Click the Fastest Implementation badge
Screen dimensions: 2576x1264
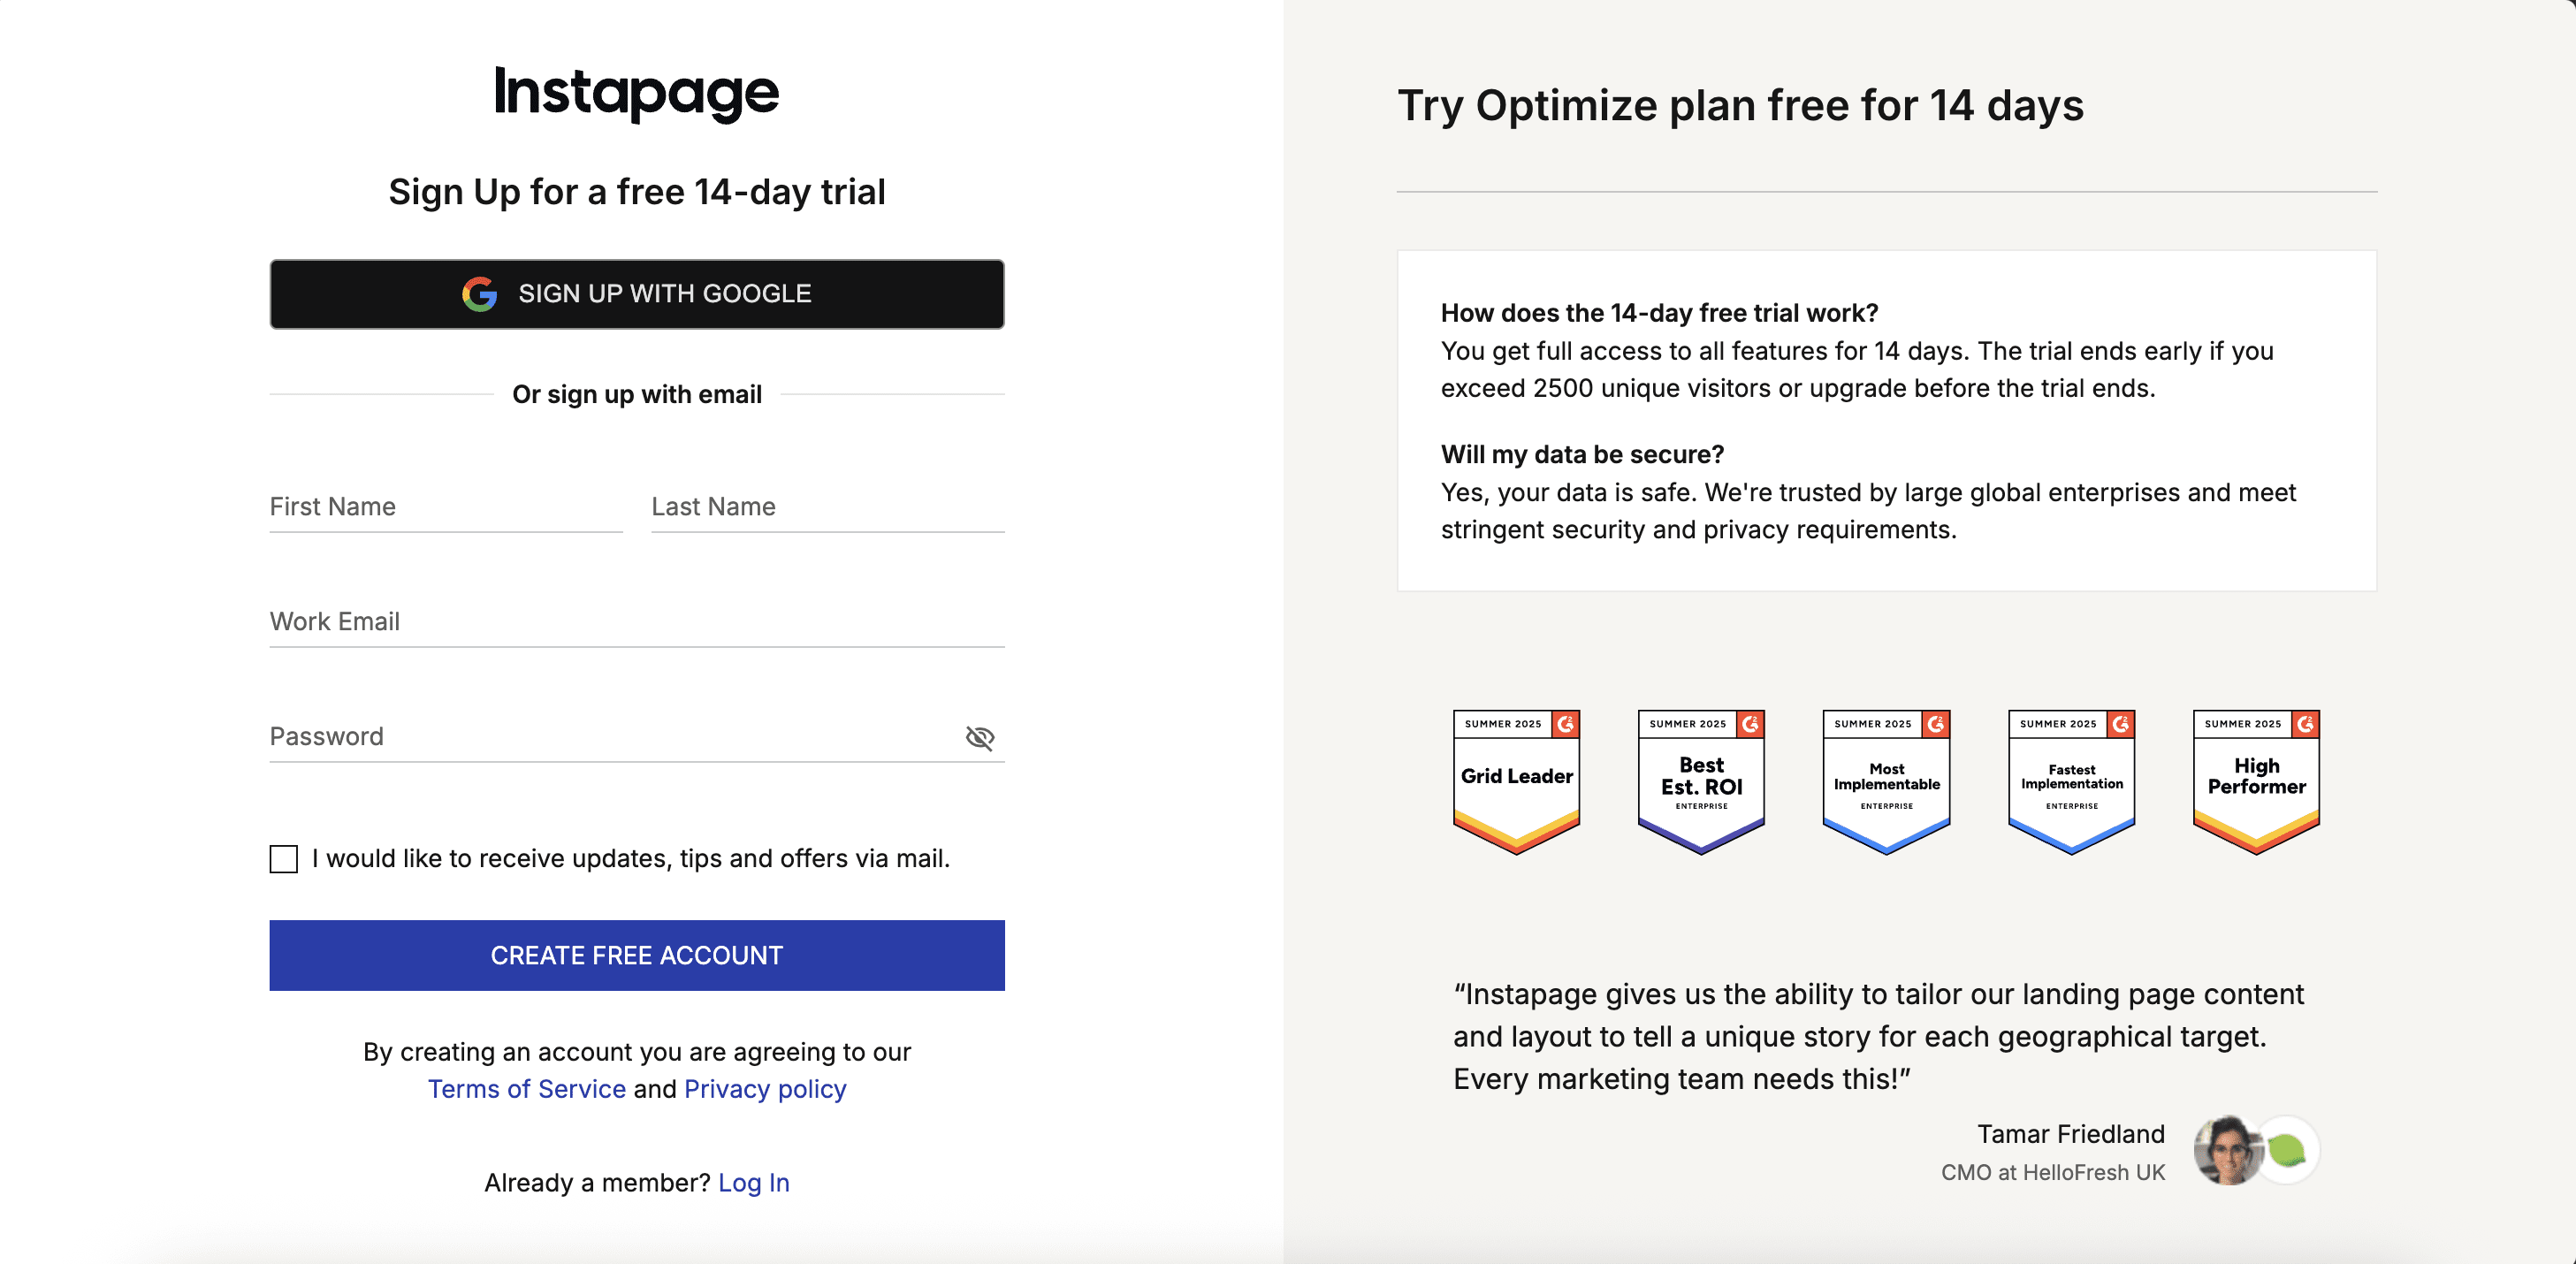2071,780
